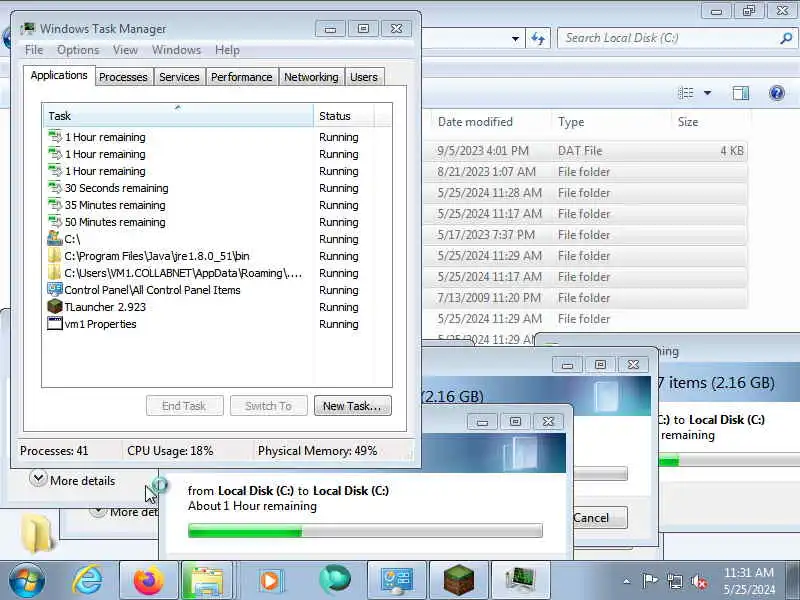Select the folder row dated 7/13/2009 11:20 PM
The width and height of the screenshot is (800, 600).
585,298
